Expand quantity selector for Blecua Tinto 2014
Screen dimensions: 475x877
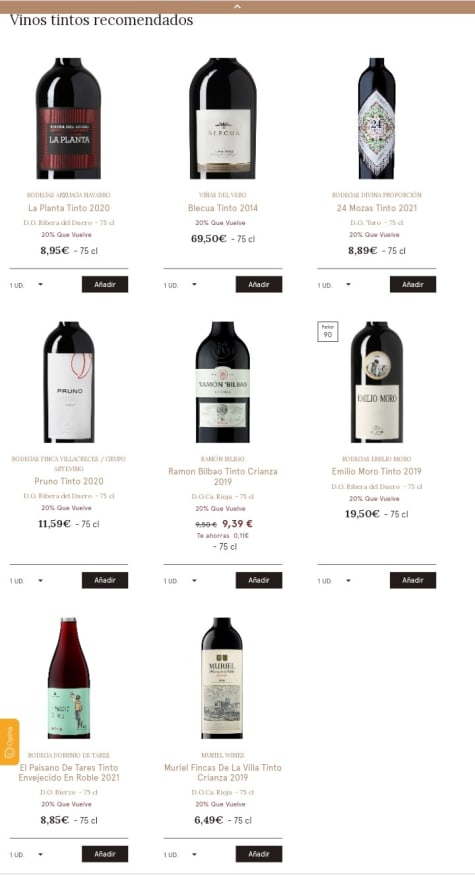[180, 285]
